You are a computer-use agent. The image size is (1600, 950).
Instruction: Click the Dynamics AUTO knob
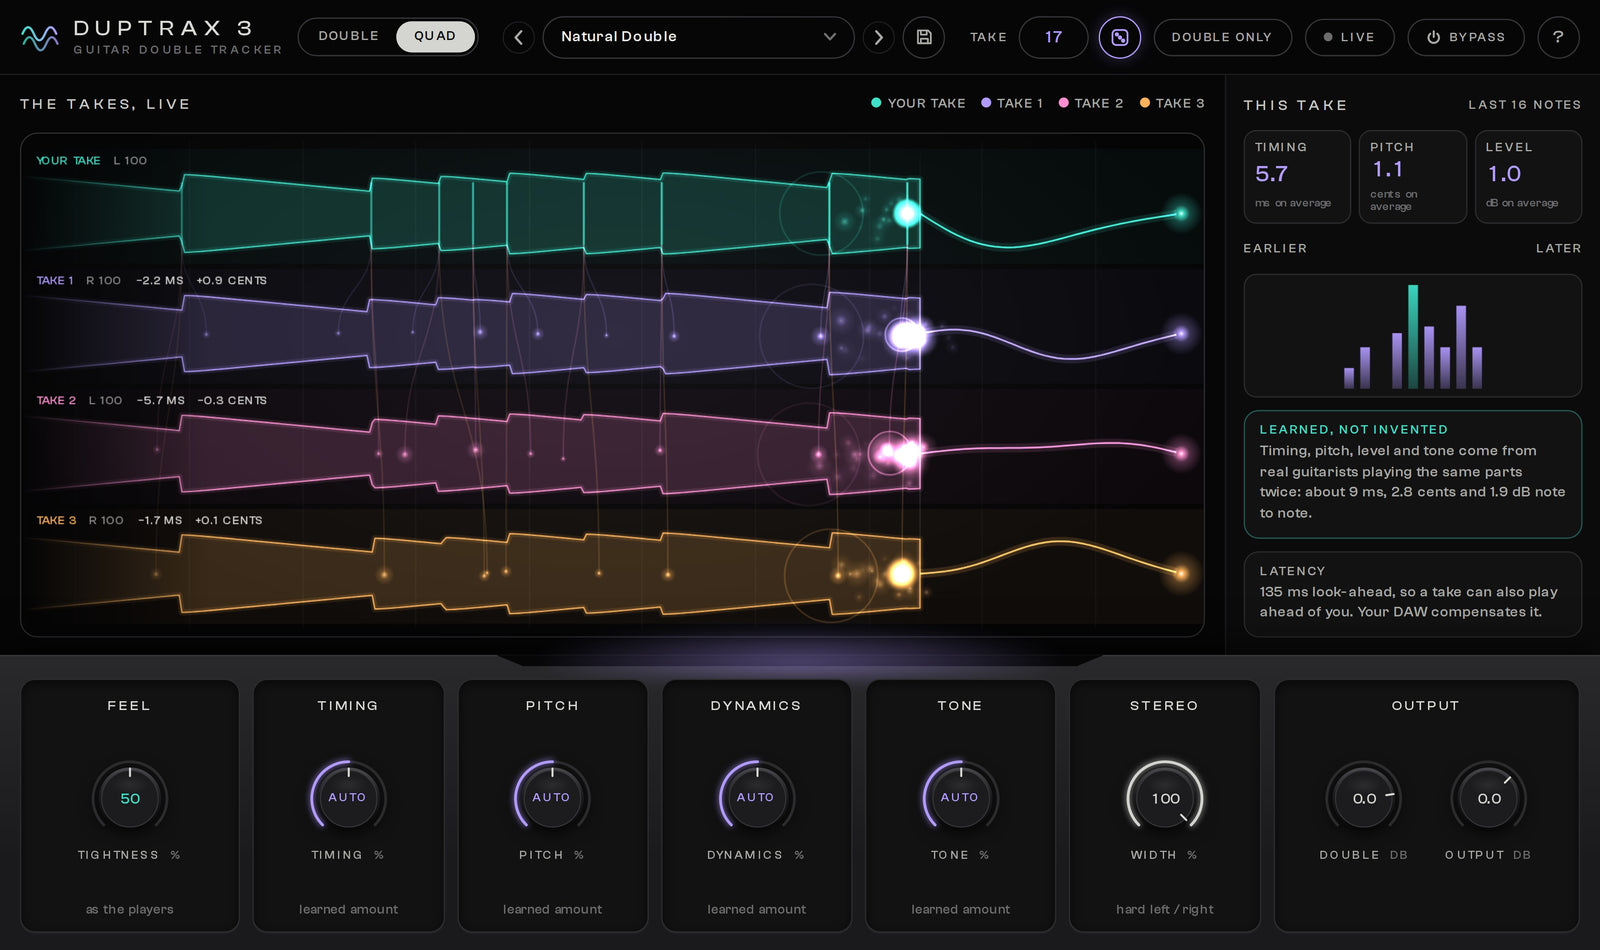[756, 798]
